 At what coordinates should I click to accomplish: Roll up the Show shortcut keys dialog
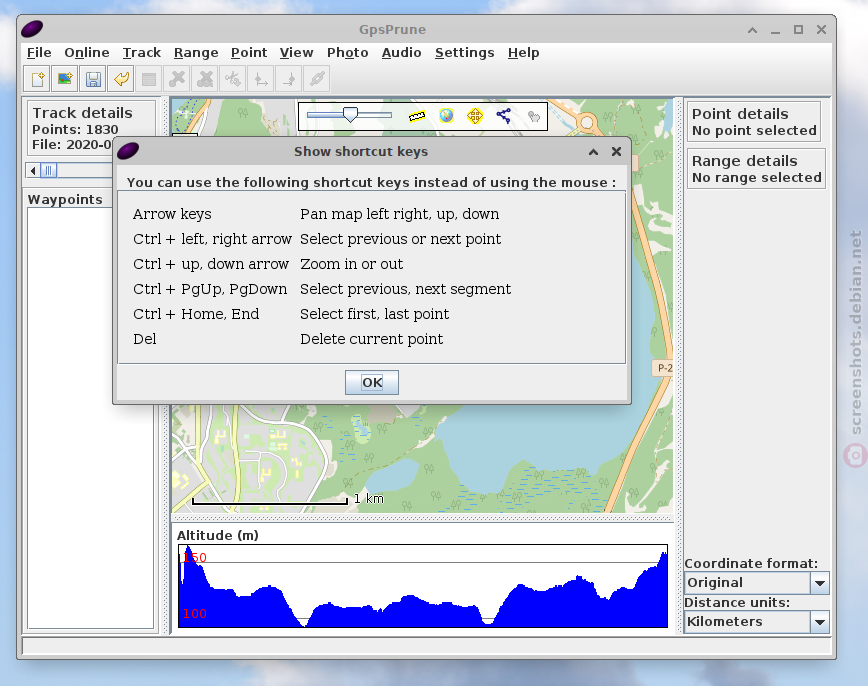click(593, 152)
